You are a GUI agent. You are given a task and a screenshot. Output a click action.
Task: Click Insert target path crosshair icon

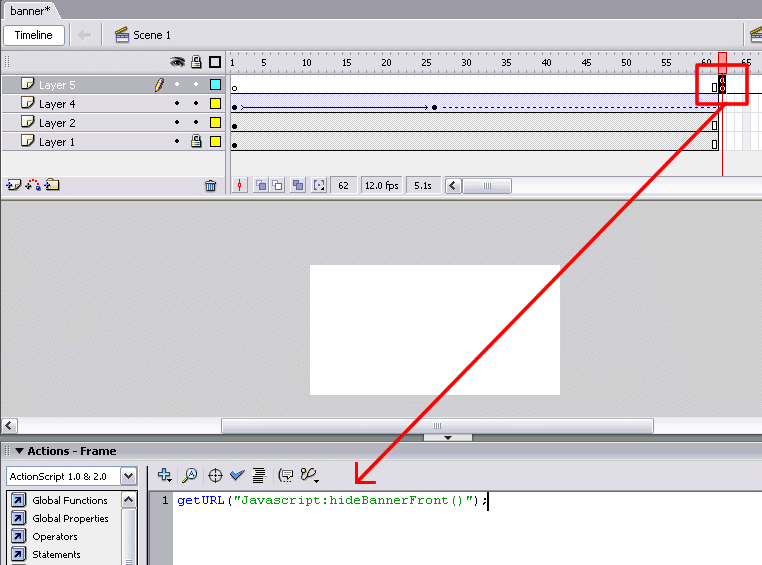point(215,476)
